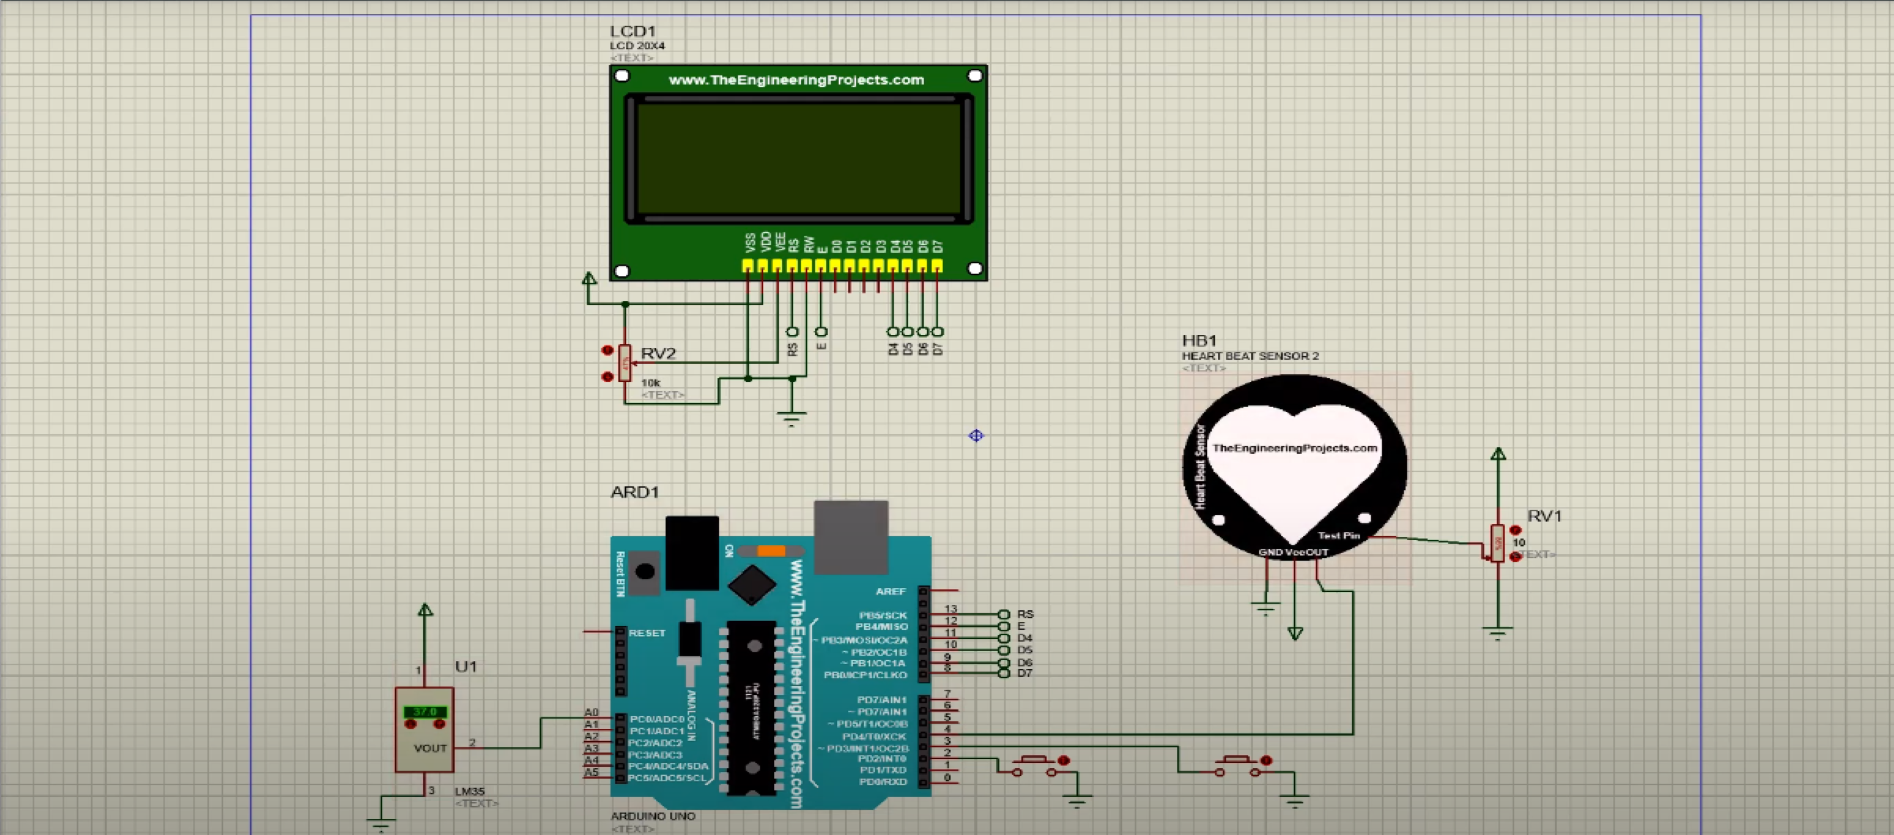Screen dimensions: 1894x835
Task: Click the AREF pin on the Arduino
Action: (x=890, y=591)
